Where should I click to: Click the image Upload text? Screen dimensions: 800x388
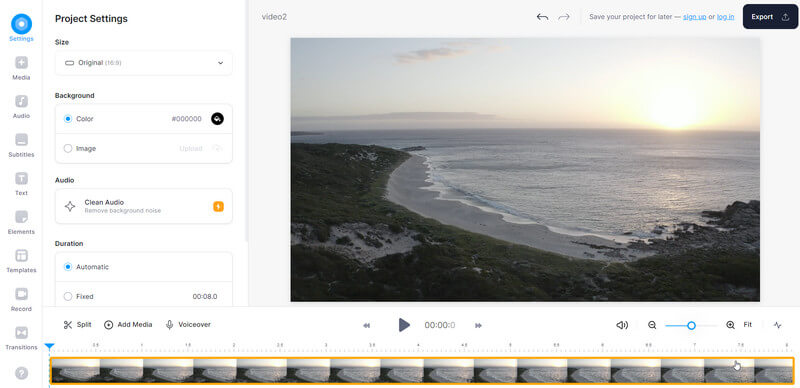[x=191, y=149]
